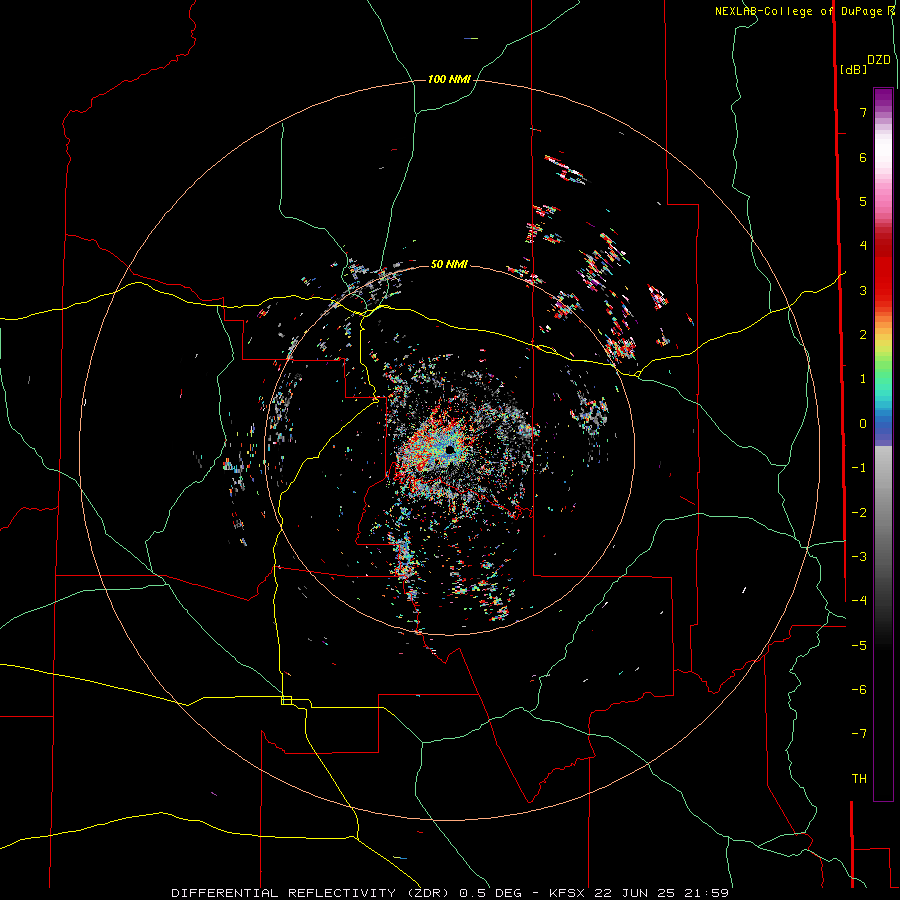Click the radar site center dot

(x=449, y=449)
